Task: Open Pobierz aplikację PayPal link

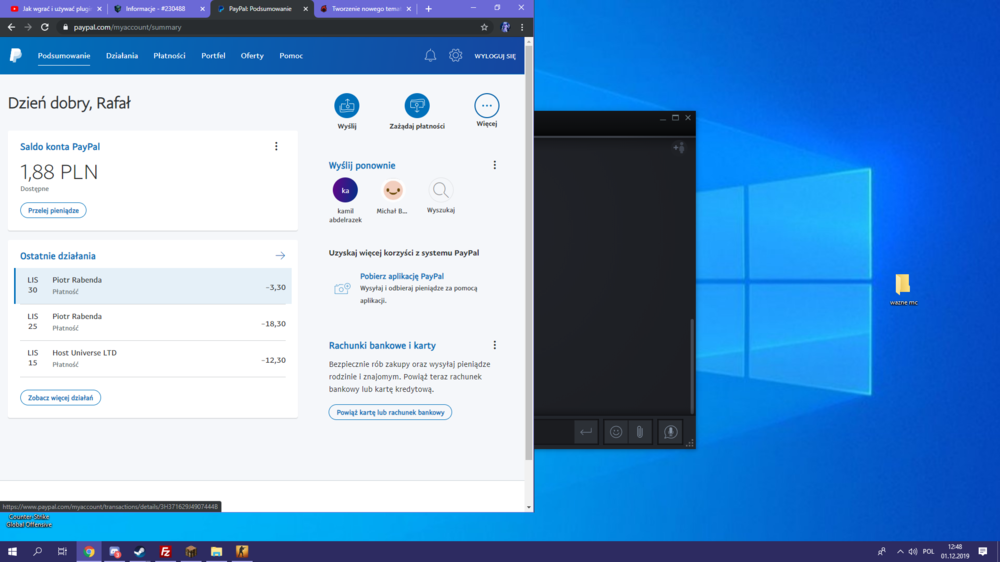Action: tap(402, 276)
